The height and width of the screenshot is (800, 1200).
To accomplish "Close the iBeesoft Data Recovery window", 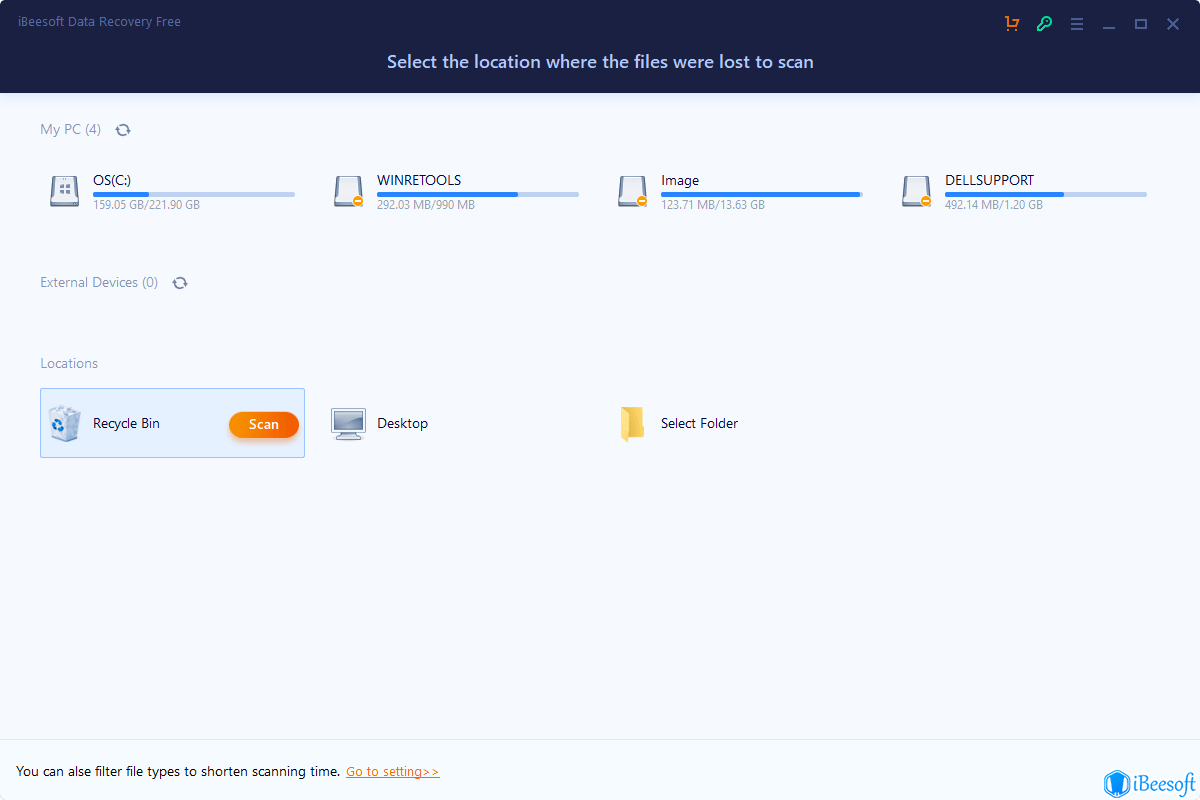I will coord(1173,23).
